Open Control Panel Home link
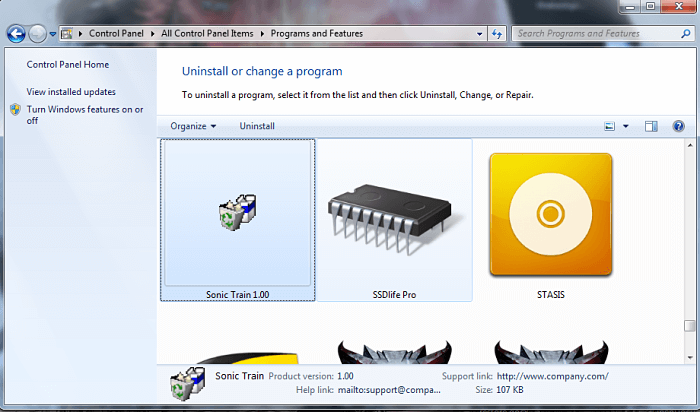The image size is (700, 412). point(68,65)
